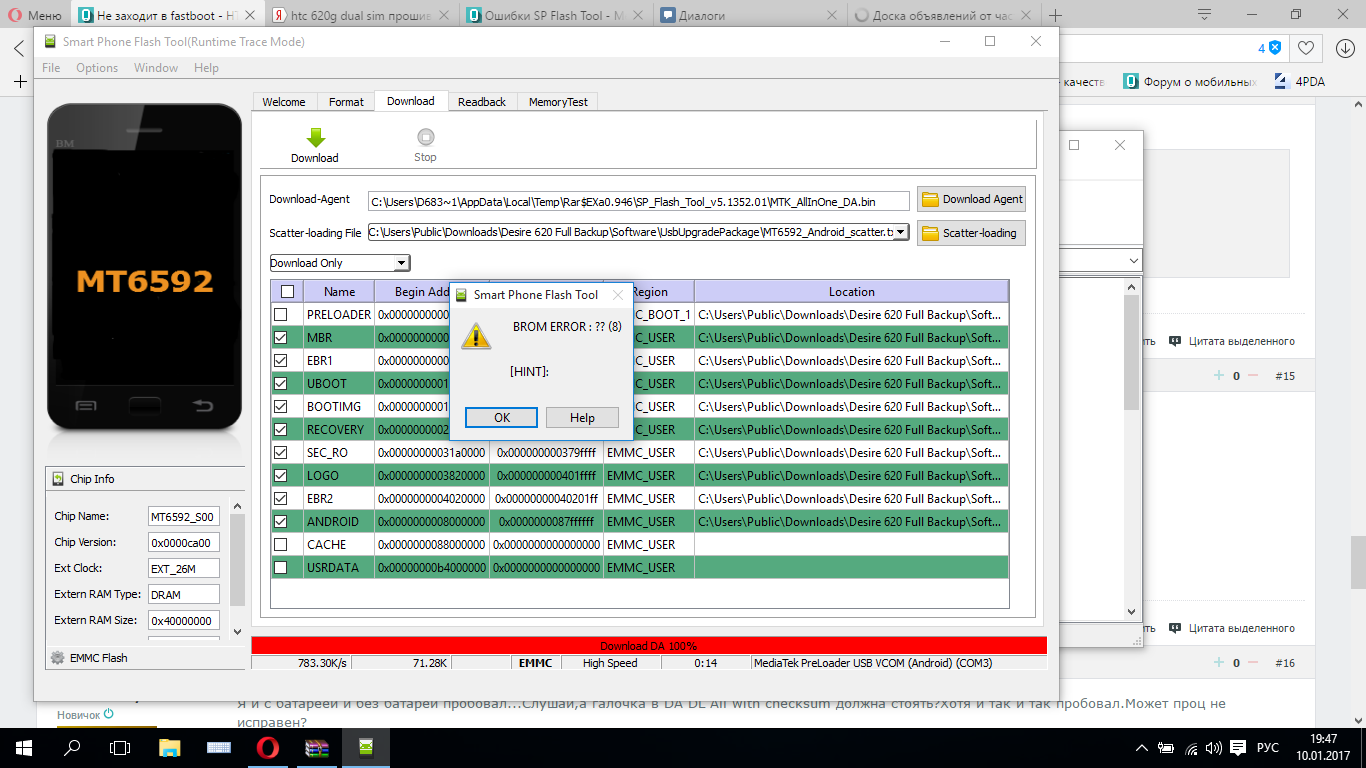1366x768 pixels.
Task: Uncheck the ANDROID partition checkbox
Action: (x=281, y=521)
